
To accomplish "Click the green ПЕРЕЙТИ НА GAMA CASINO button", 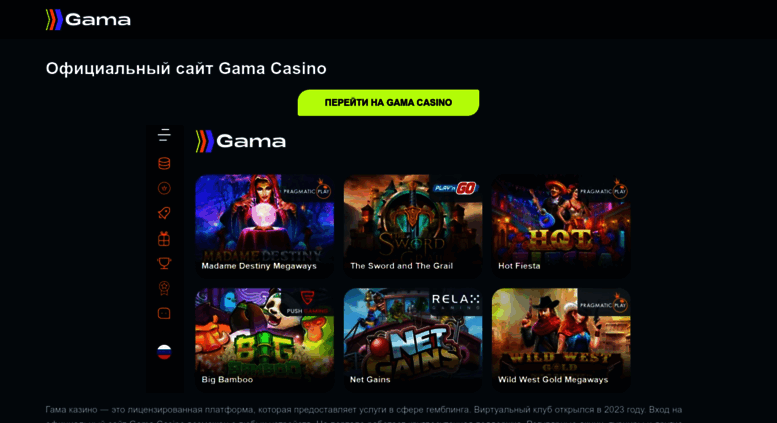I will [x=388, y=103].
